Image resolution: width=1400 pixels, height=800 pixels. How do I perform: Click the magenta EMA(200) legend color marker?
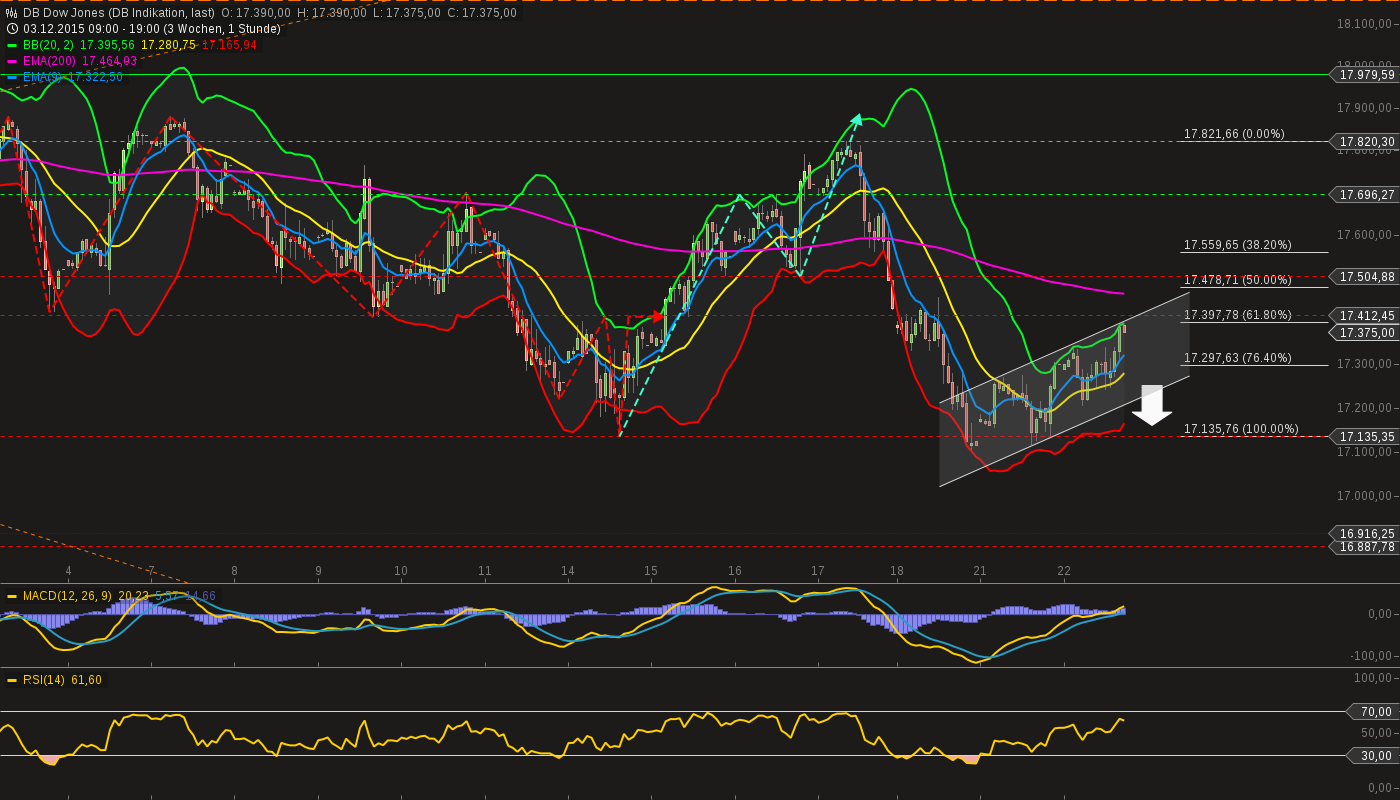coord(12,61)
